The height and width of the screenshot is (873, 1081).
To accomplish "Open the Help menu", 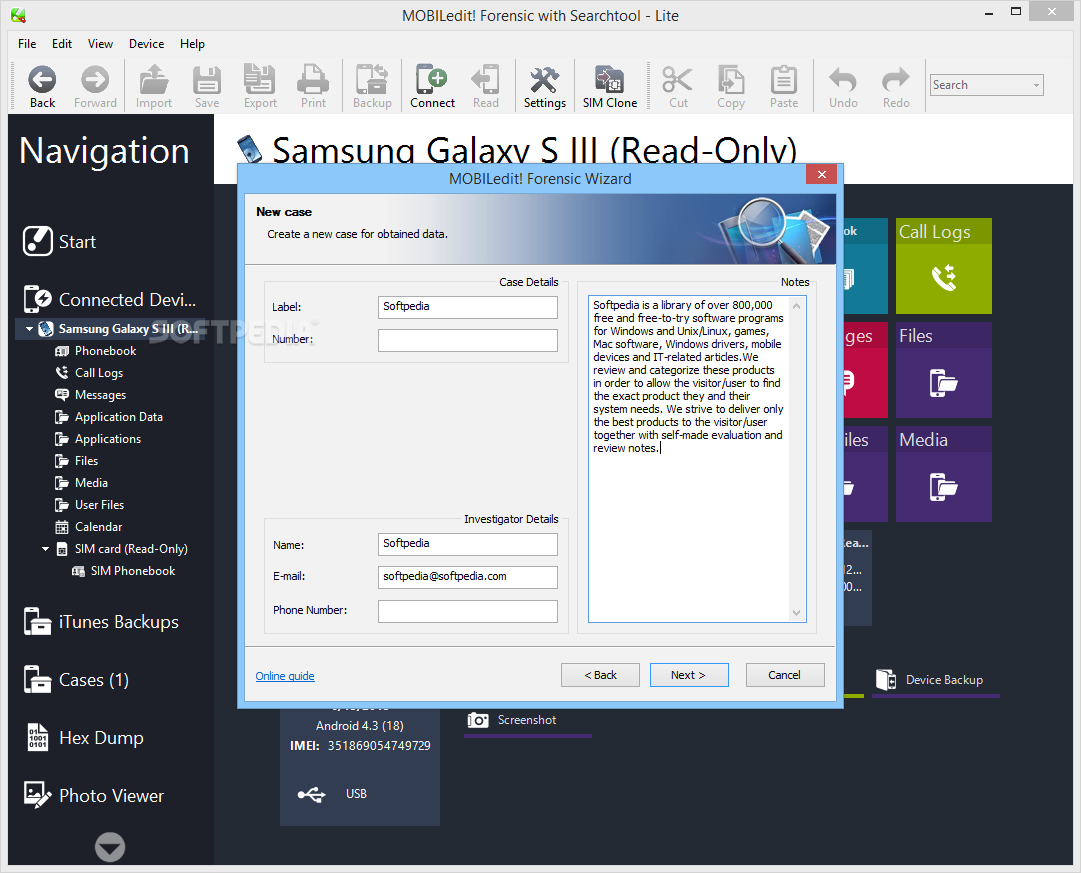I will (192, 43).
